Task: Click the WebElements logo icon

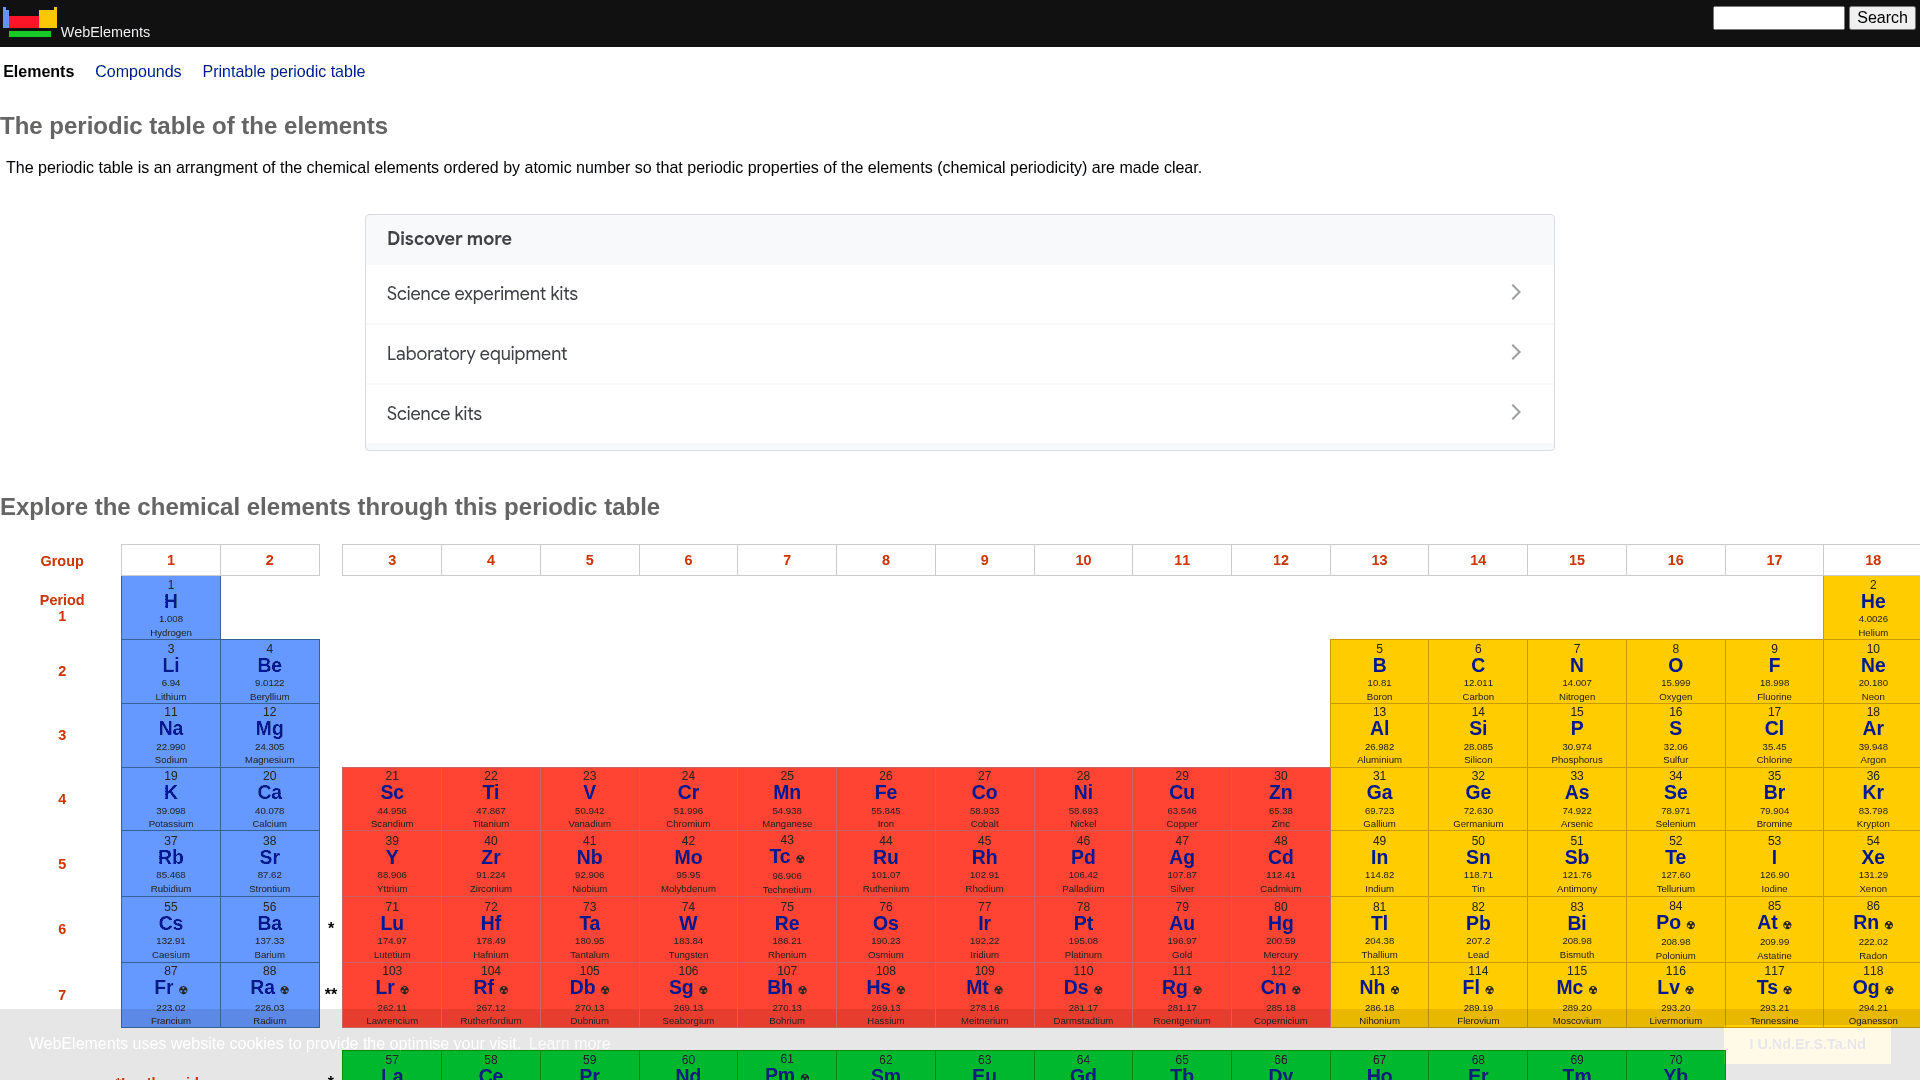Action: pyautogui.click(x=29, y=21)
